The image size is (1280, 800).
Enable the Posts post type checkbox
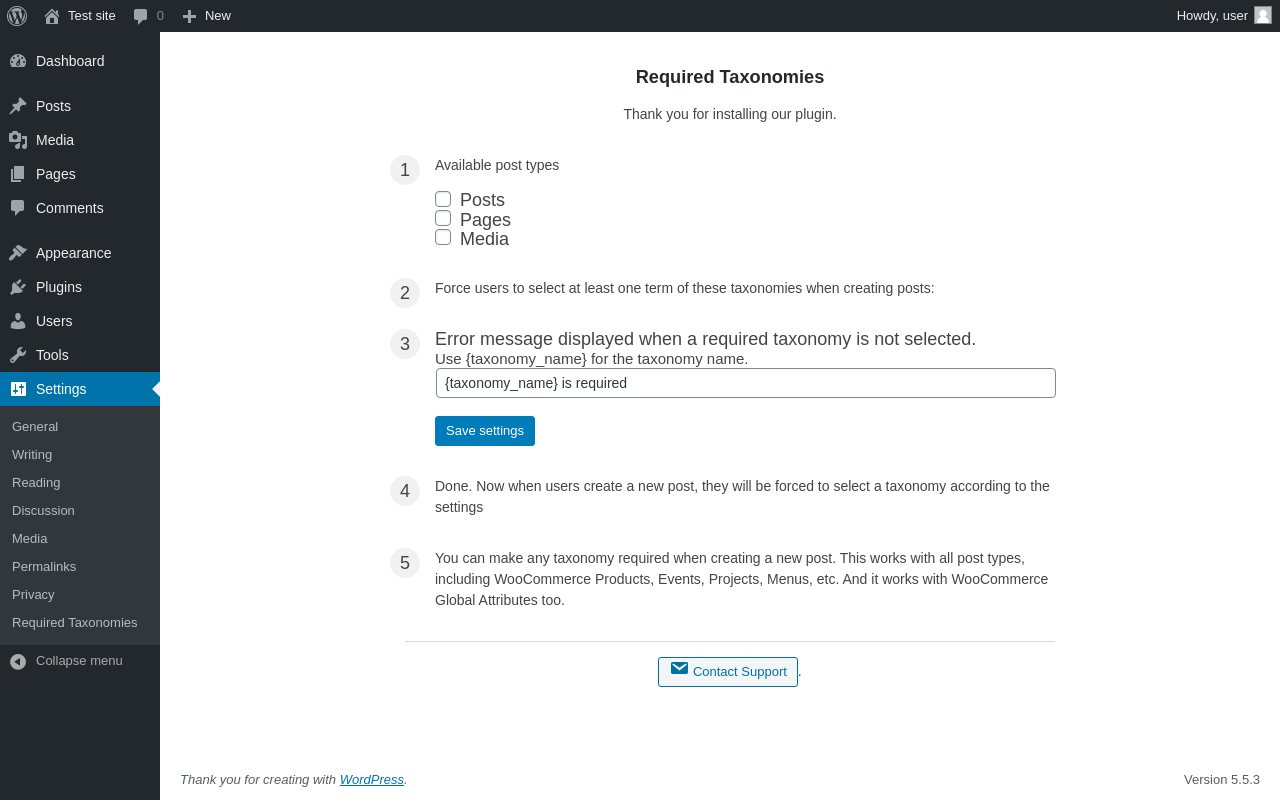(x=443, y=199)
